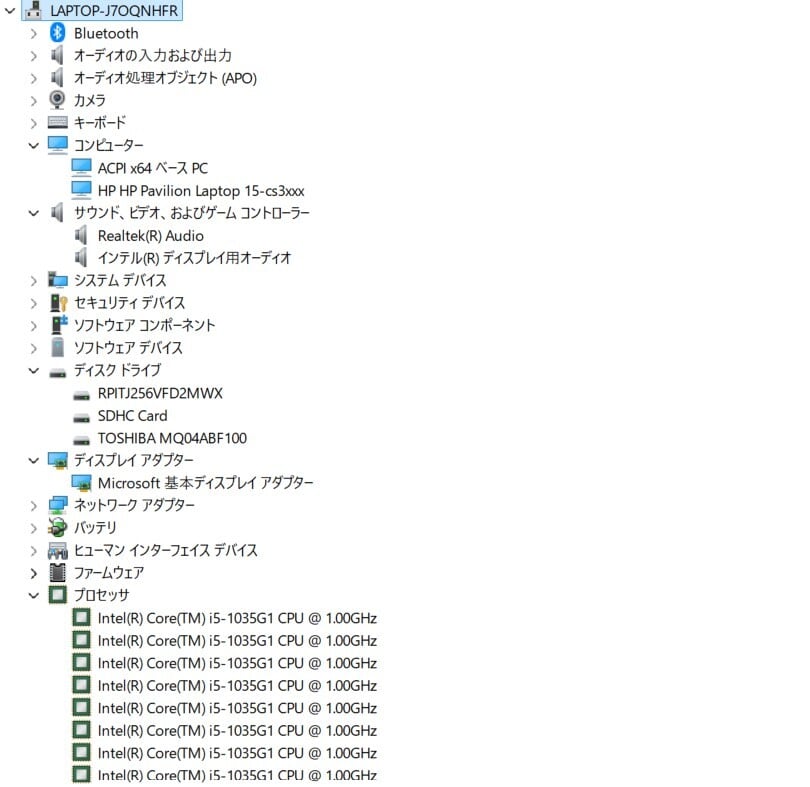The height and width of the screenshot is (787, 810).
Task: Select the first Intel Core i5-1035G1 entry
Action: pyautogui.click(x=237, y=618)
